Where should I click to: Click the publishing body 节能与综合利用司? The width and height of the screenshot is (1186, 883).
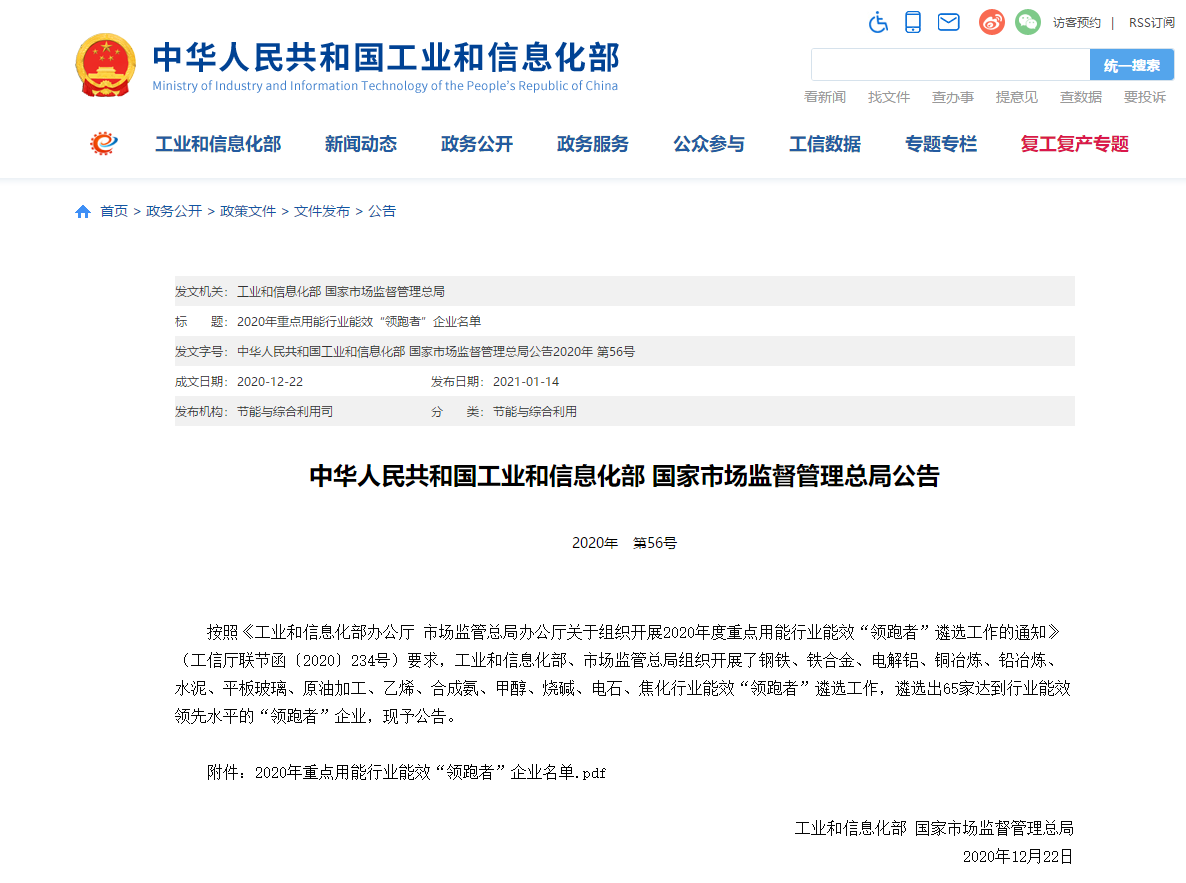point(285,412)
